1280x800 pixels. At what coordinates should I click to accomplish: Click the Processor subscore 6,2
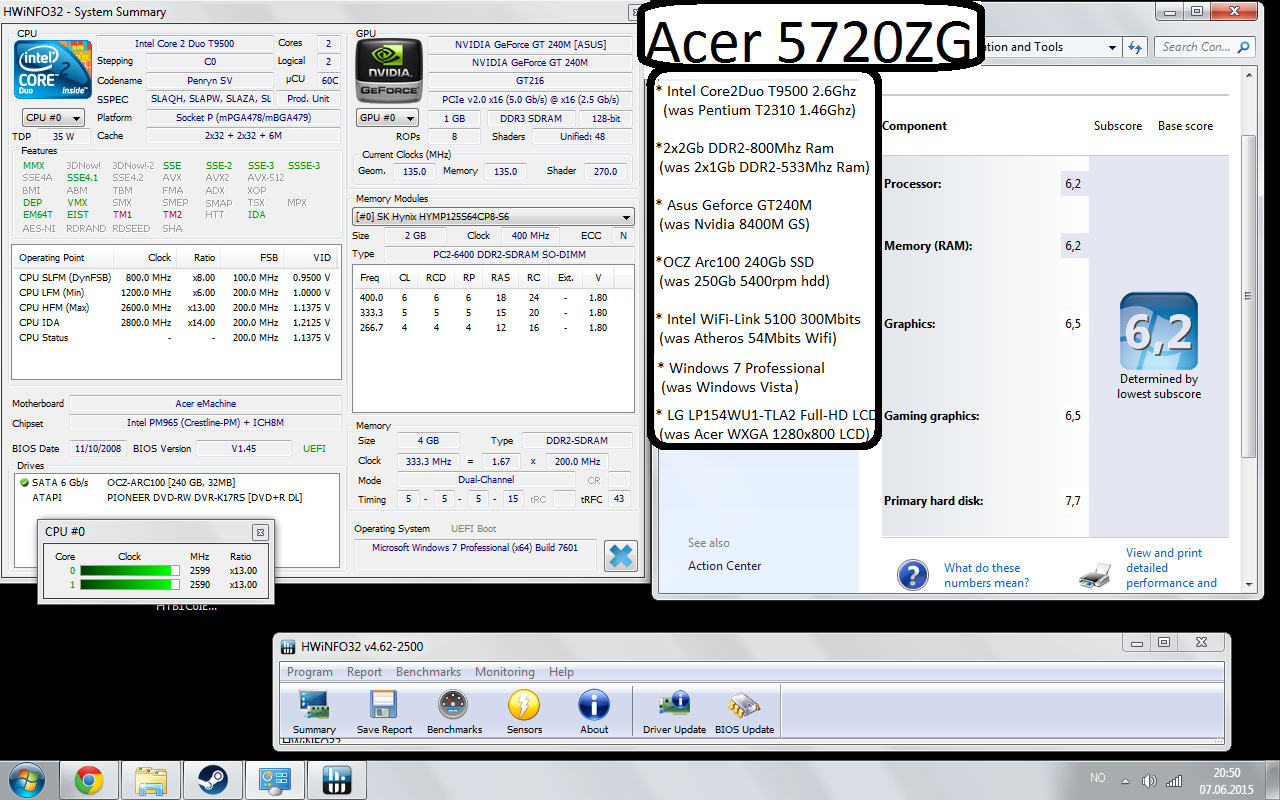(x=1073, y=184)
